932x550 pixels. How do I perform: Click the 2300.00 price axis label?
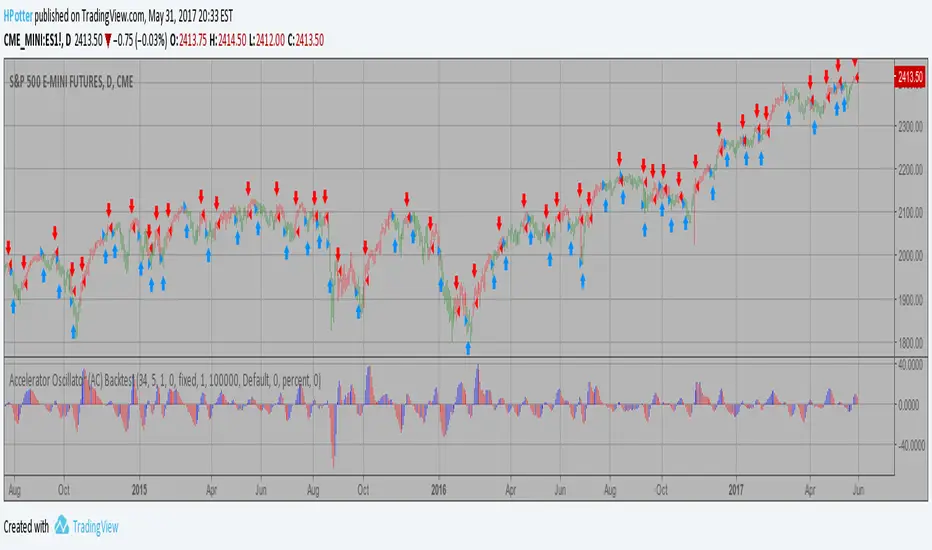point(911,126)
